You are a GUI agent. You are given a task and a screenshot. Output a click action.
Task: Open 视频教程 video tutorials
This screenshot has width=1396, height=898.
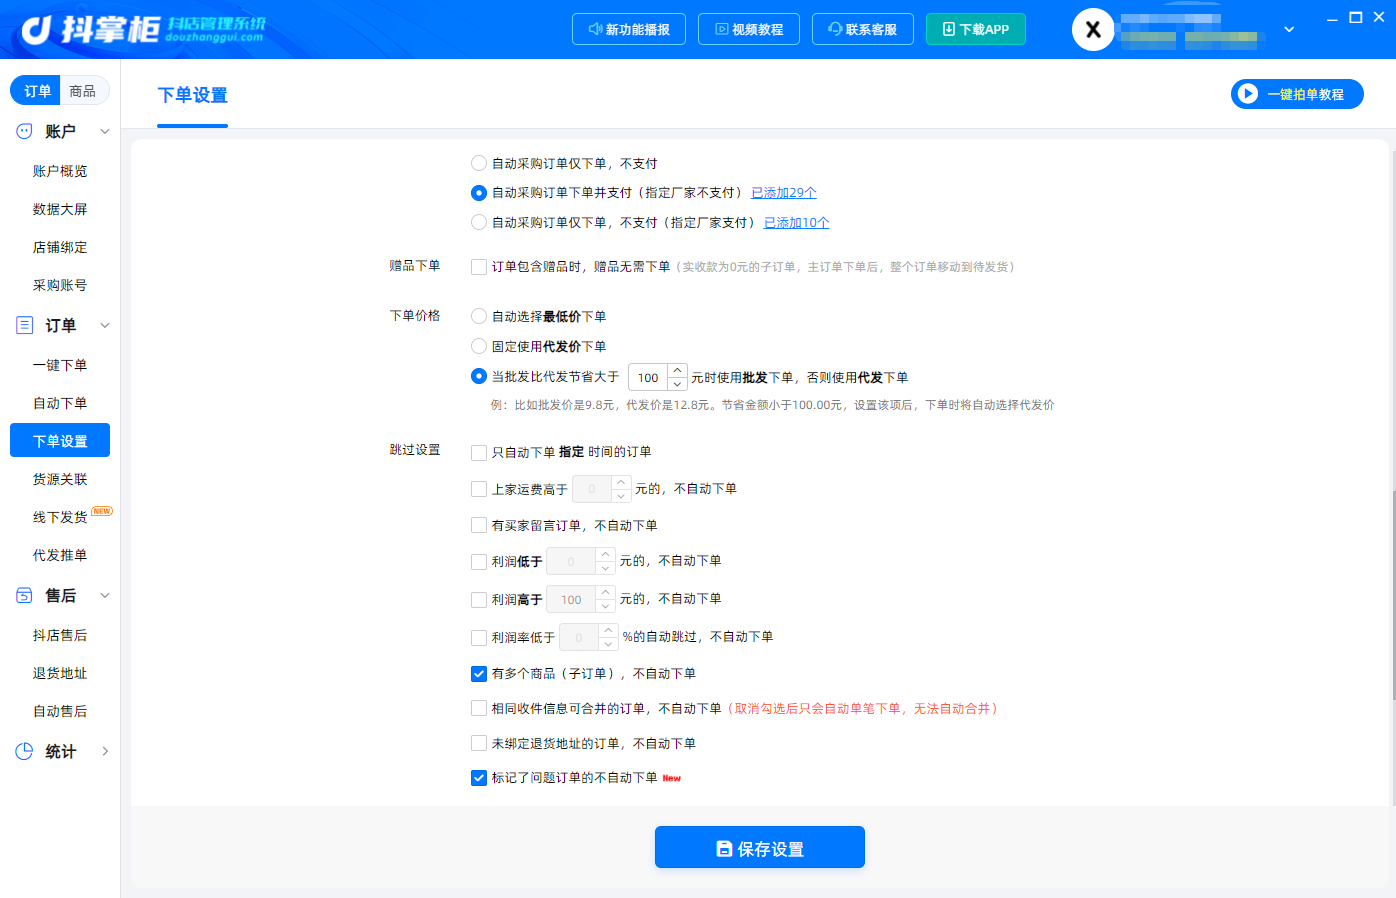pos(749,29)
